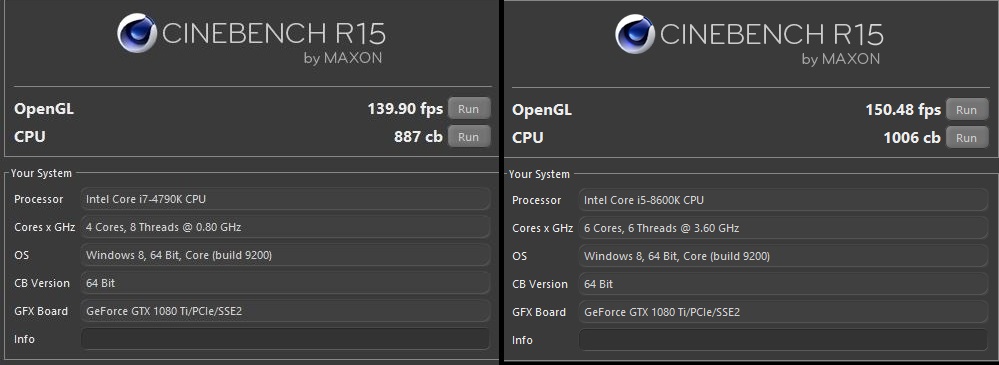Click the empty Info field in left window
Screen dimensions: 999x365
285,339
